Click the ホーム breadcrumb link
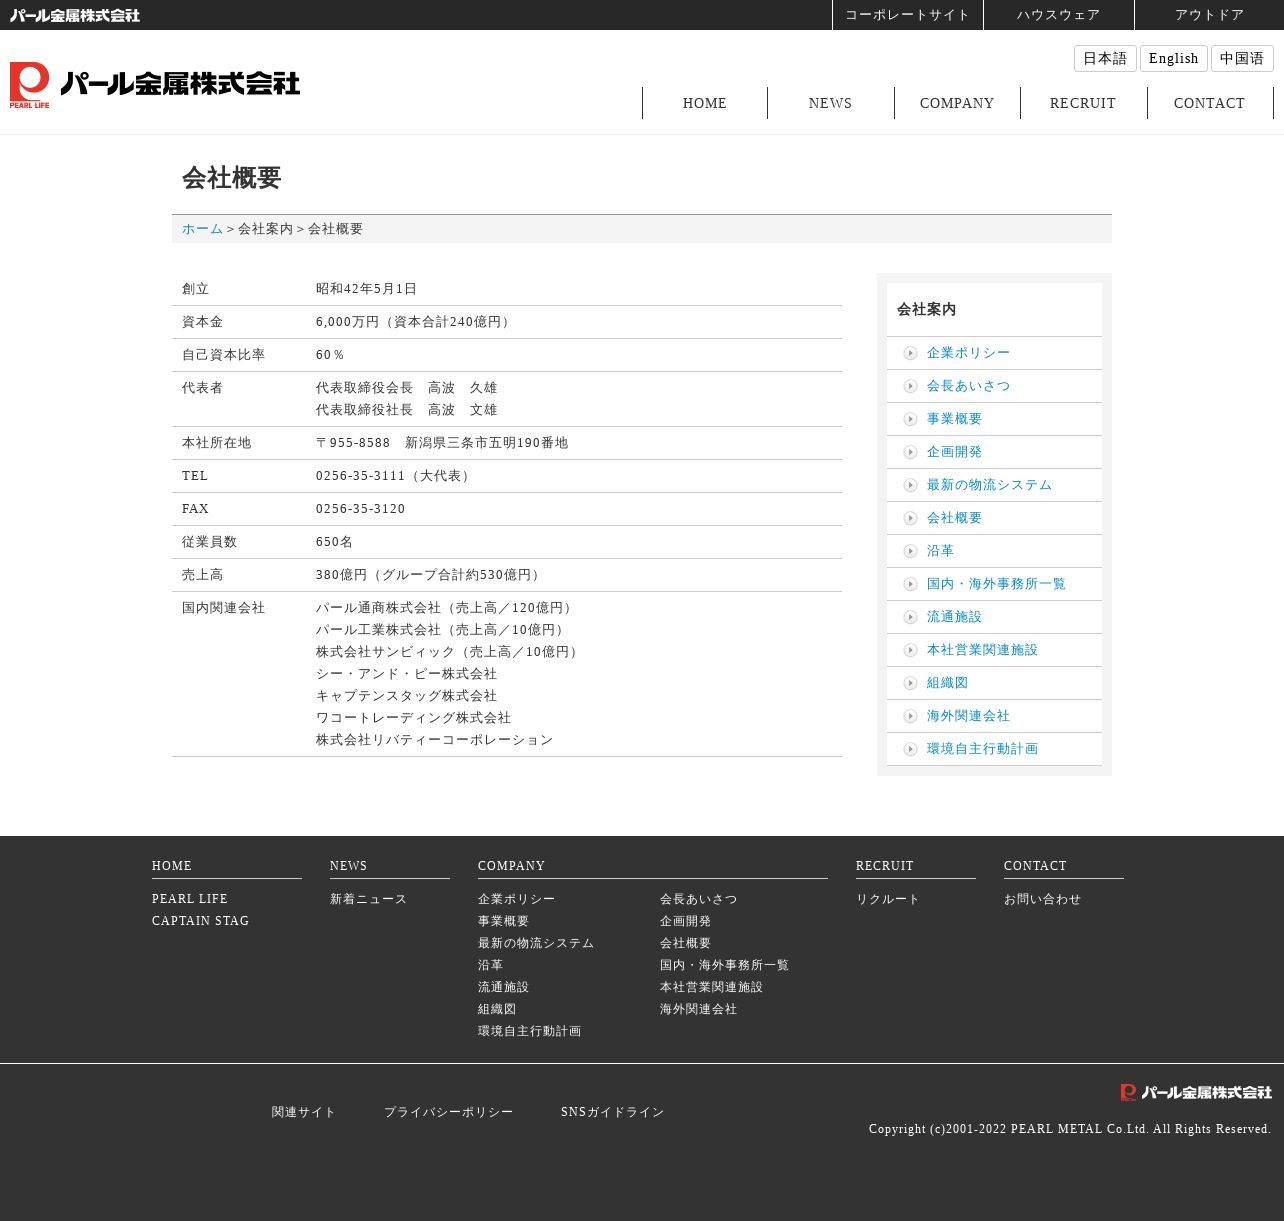 click(203, 229)
